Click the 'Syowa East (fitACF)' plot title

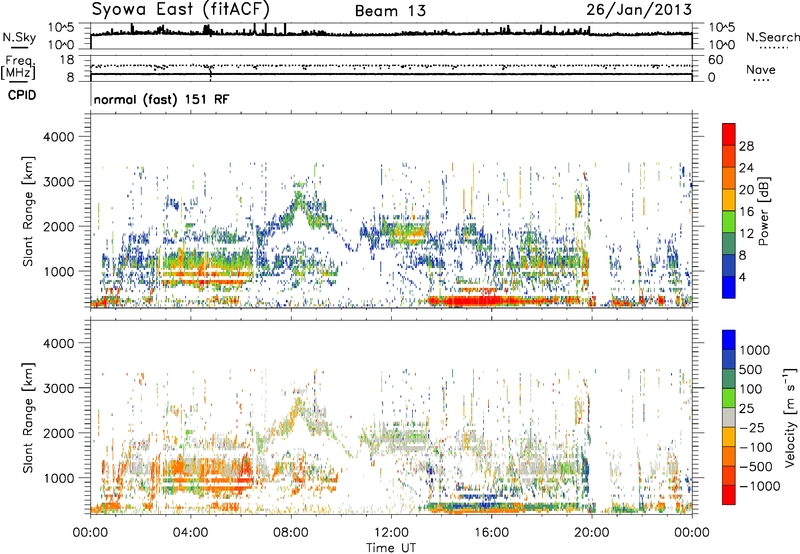pos(180,9)
